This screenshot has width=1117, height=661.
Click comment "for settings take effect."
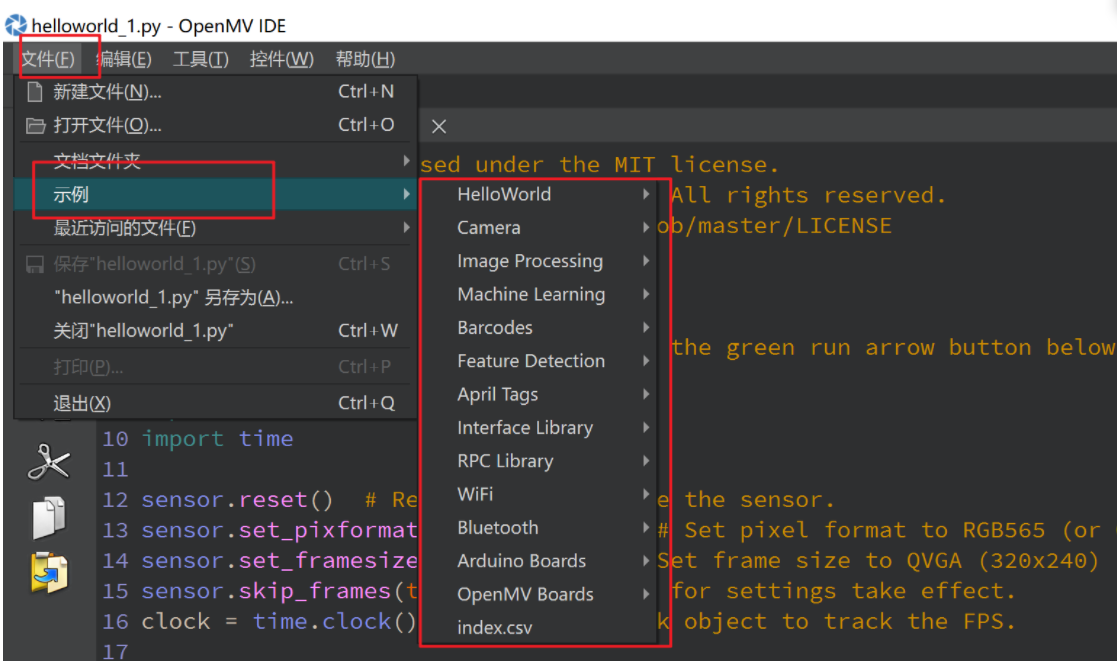tap(843, 591)
